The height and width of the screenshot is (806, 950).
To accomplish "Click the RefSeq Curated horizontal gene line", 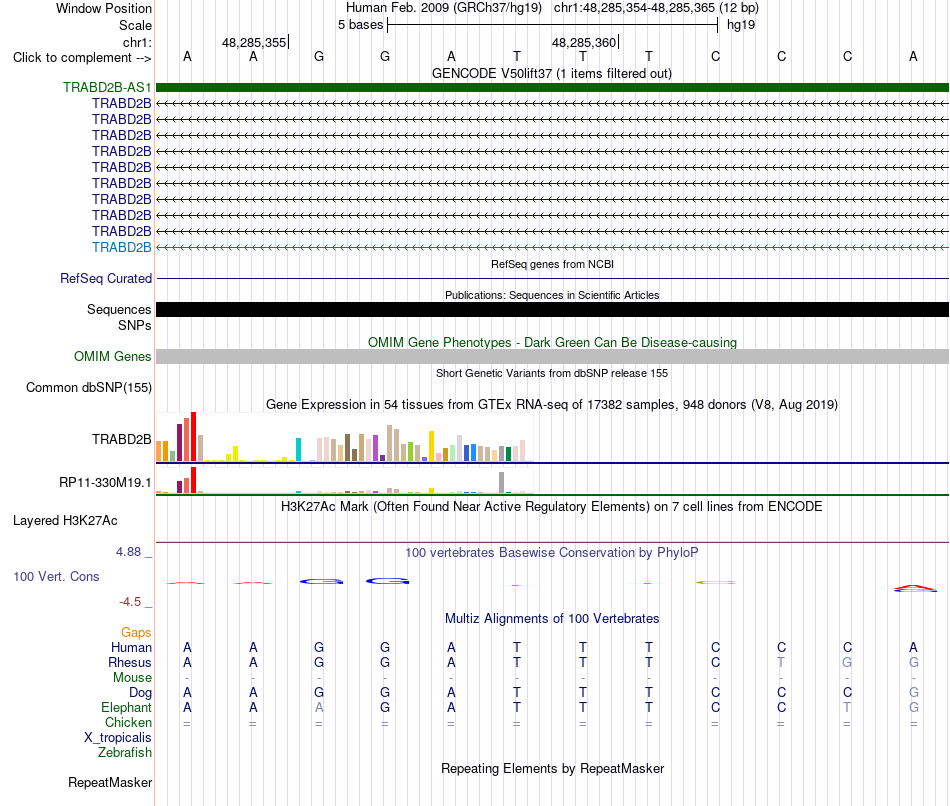I will point(552,279).
